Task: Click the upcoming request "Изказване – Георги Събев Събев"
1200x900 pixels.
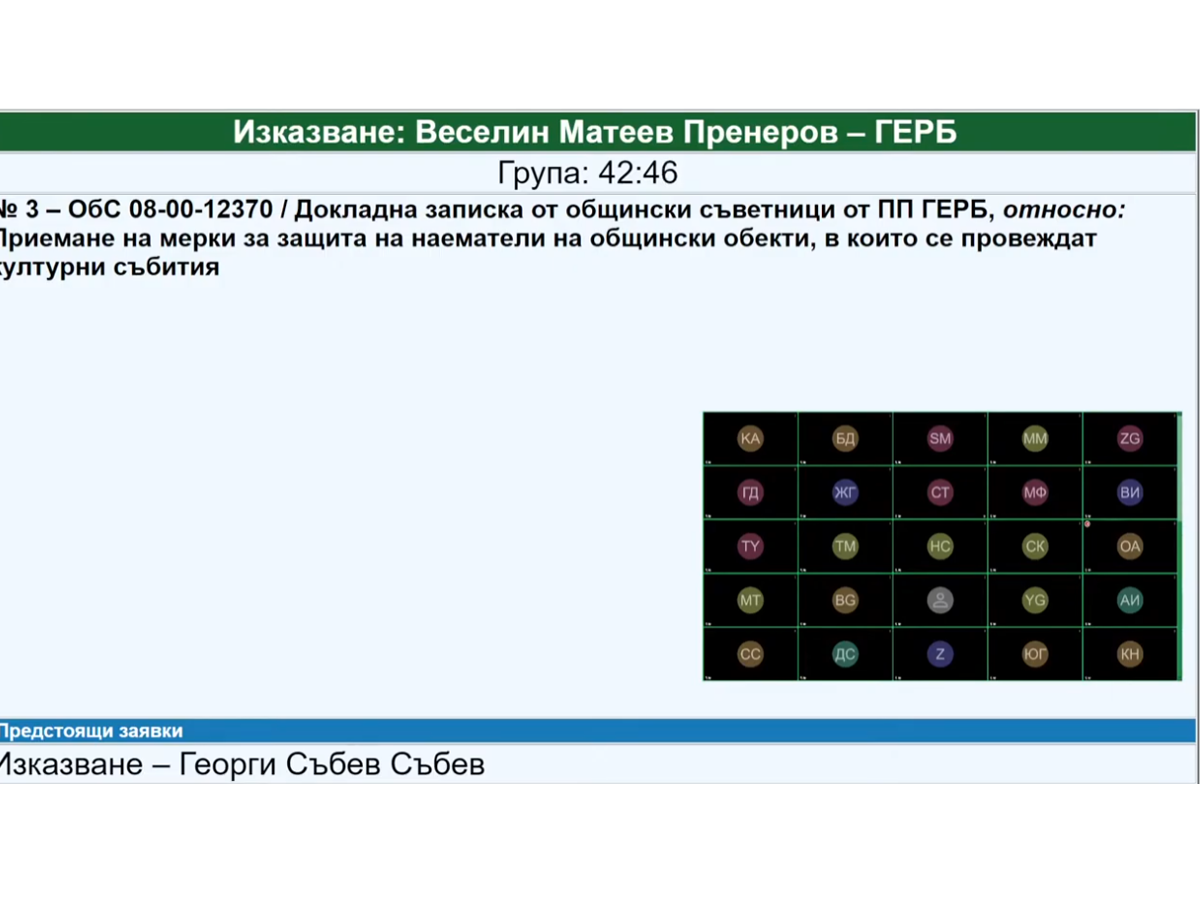Action: coord(242,765)
